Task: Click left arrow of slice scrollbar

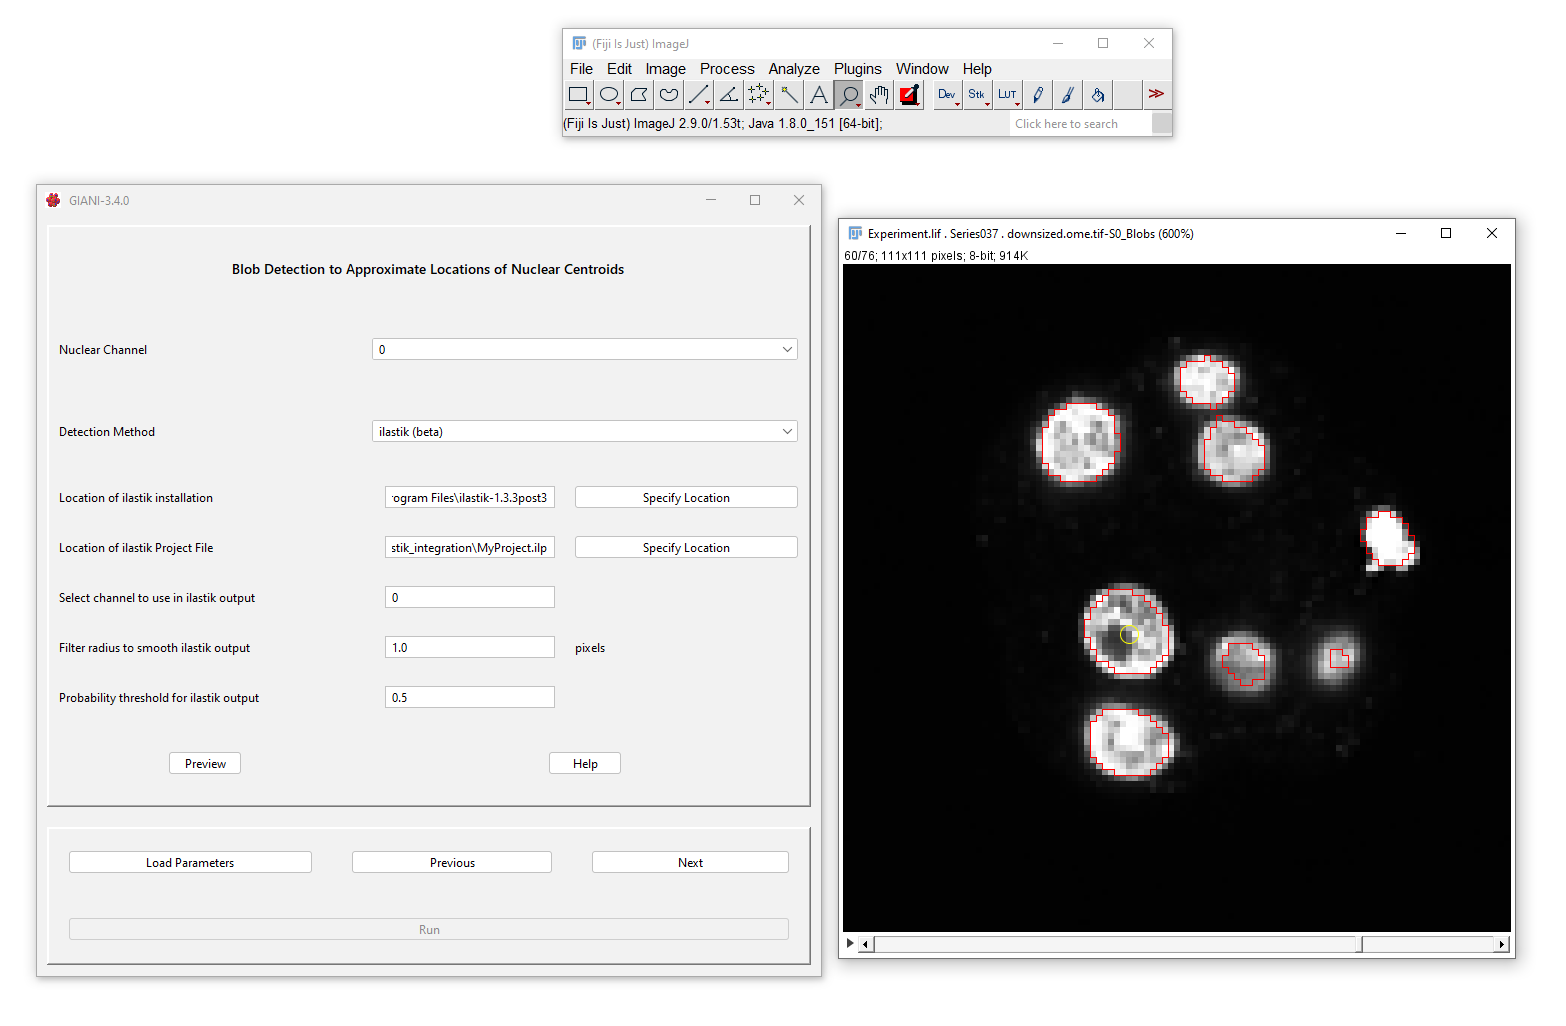Action: (866, 944)
